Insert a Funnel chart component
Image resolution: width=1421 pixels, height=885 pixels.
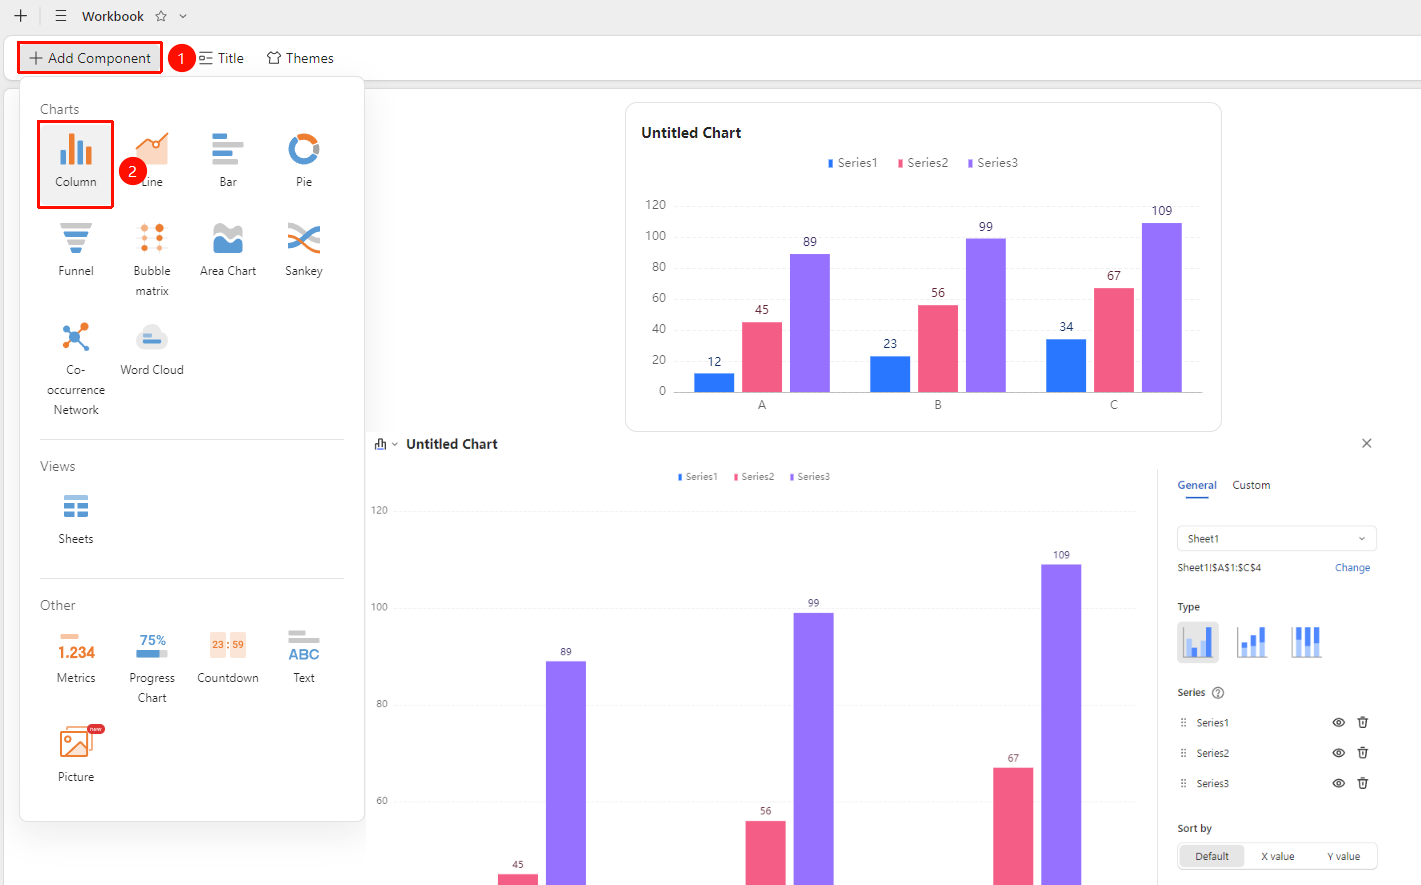pos(76,249)
